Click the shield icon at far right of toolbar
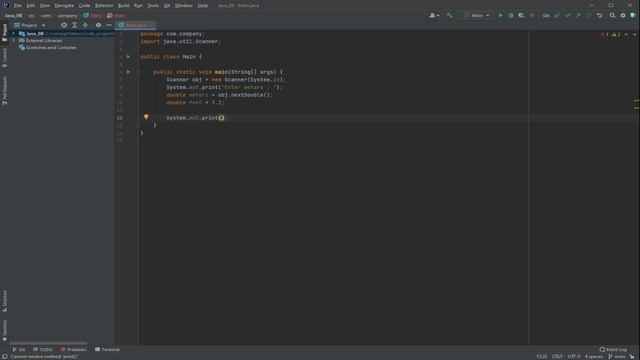This screenshot has width=640, height=360. tap(633, 16)
